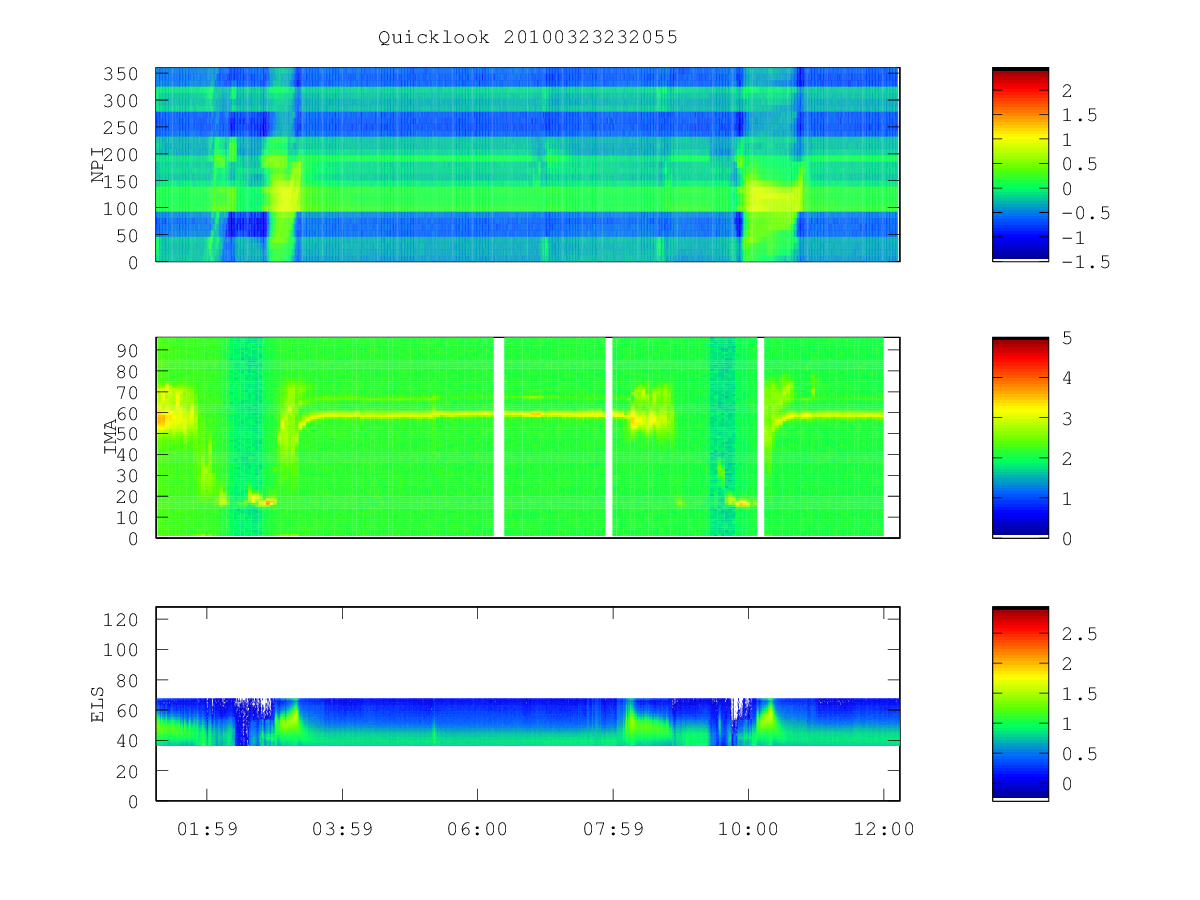Click the time label 03:59
Screen dimensions: 1200x900
[x=342, y=829]
